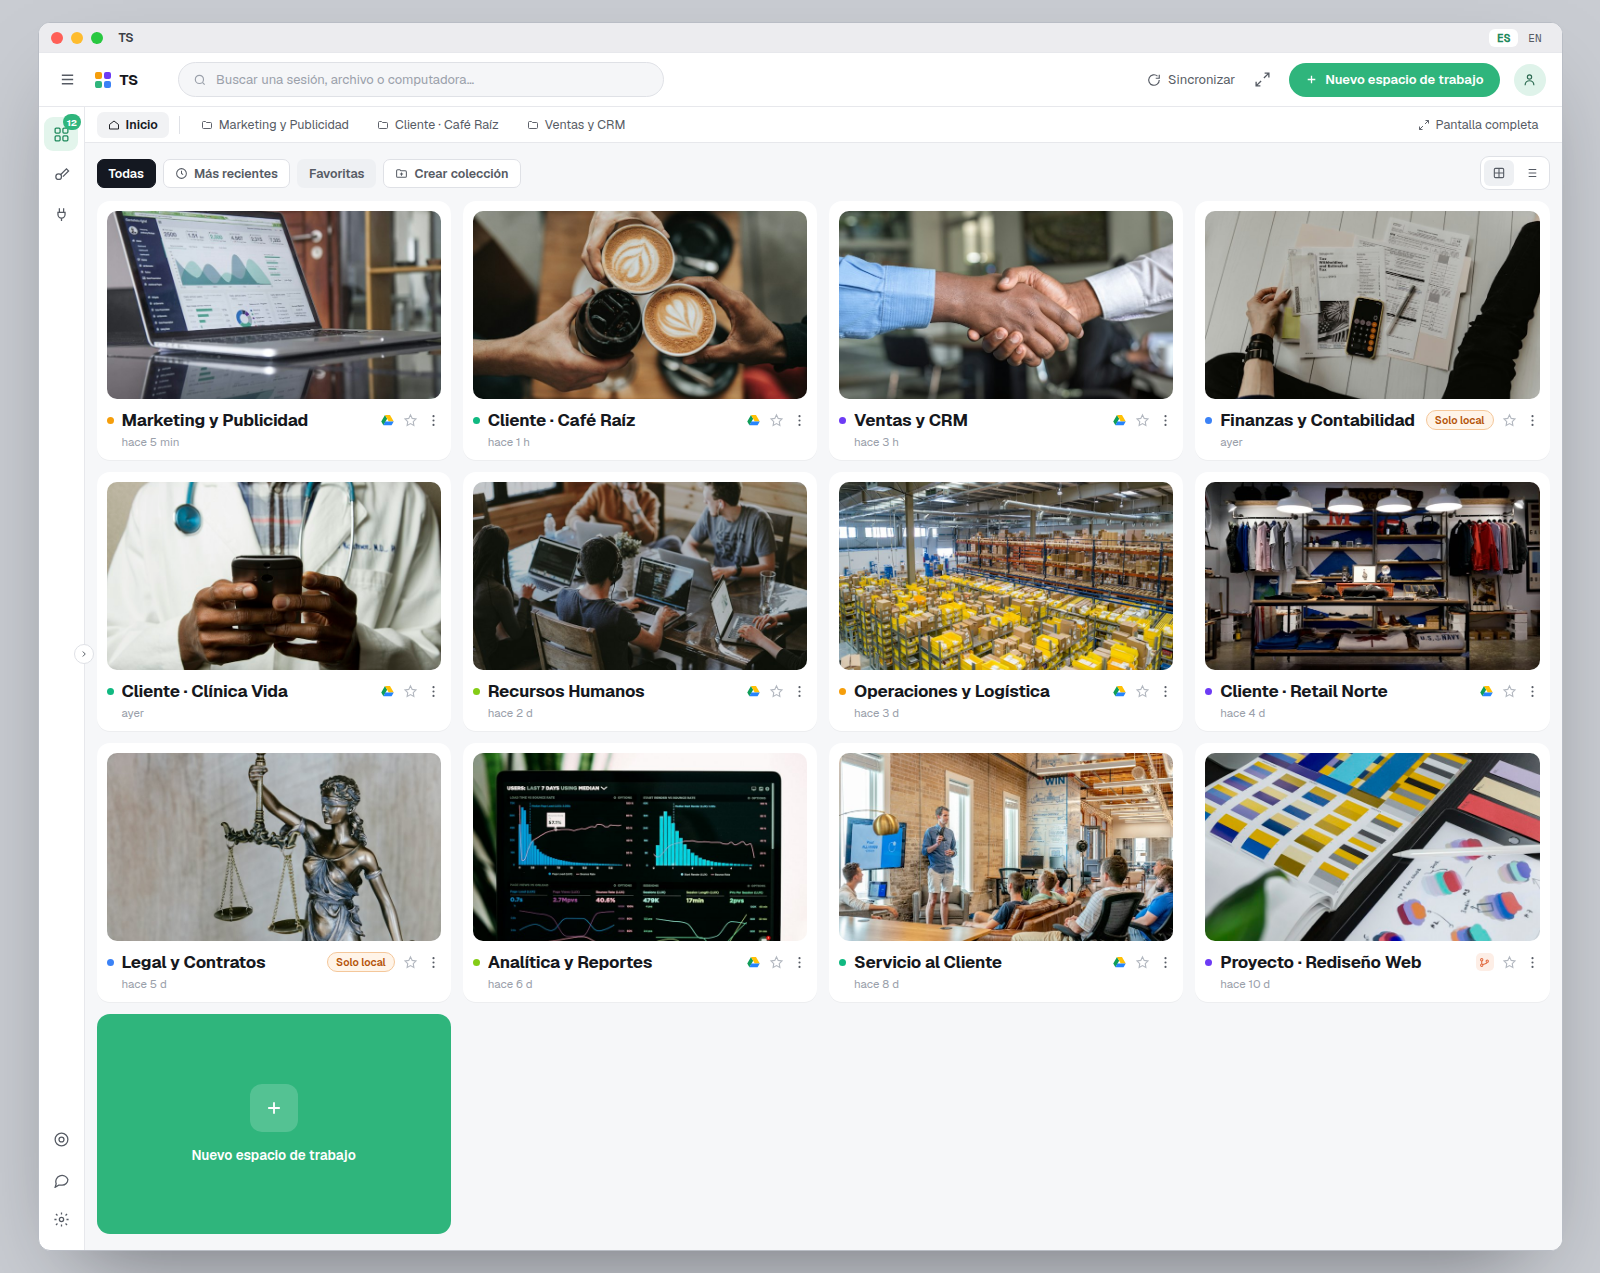Image resolution: width=1600 pixels, height=1273 pixels.
Task: Click Pantalla completa link
Action: pos(1478,125)
